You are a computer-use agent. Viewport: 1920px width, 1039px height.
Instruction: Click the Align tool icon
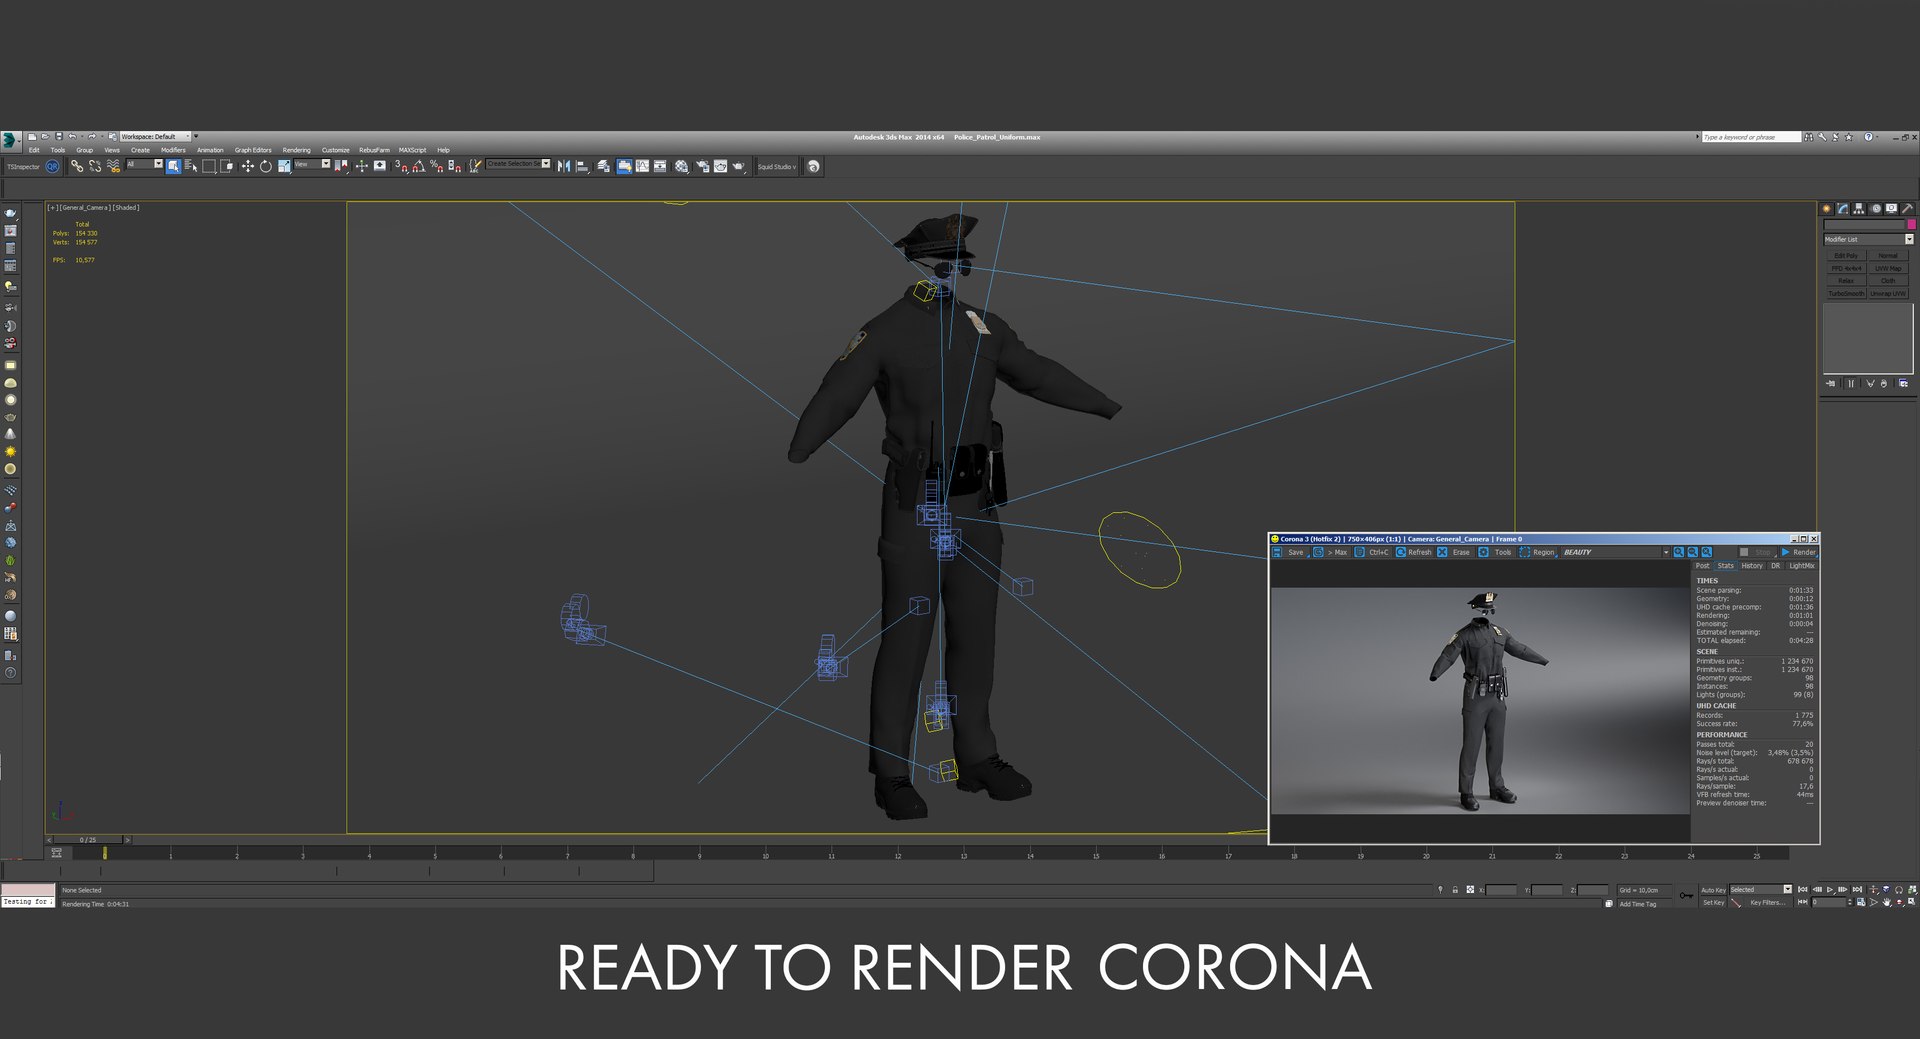pyautogui.click(x=582, y=166)
